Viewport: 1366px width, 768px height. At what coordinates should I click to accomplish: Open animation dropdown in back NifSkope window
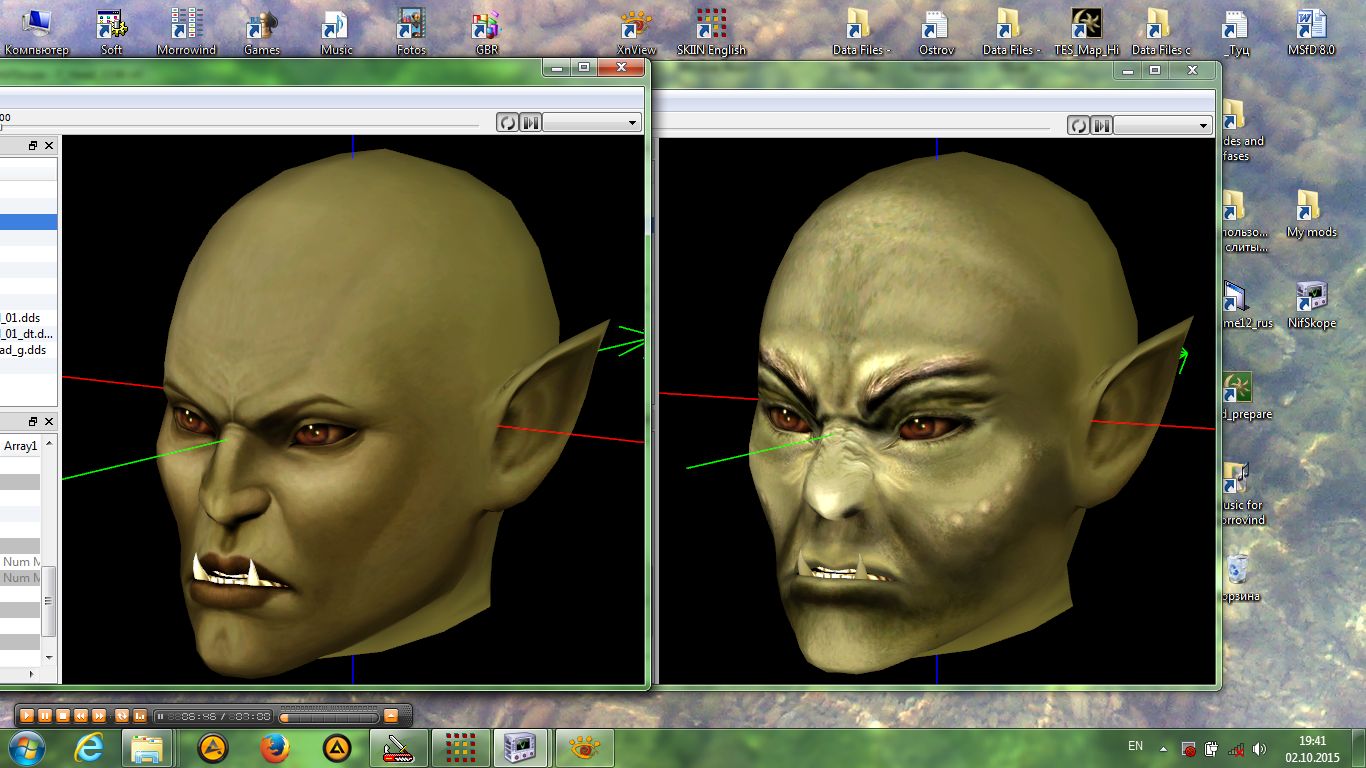coord(1163,125)
